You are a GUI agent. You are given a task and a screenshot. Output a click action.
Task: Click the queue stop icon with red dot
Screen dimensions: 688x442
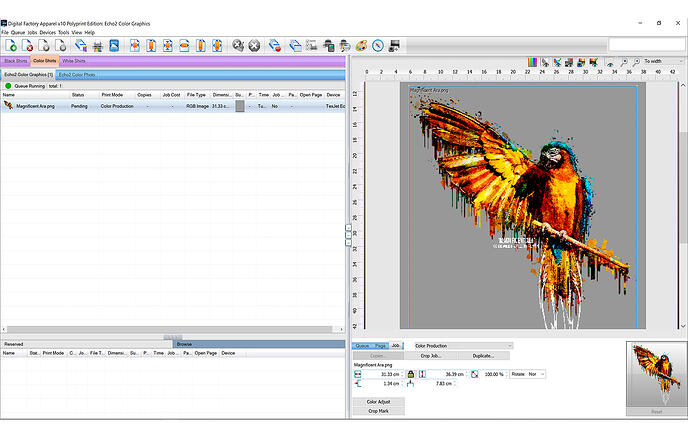(275, 46)
